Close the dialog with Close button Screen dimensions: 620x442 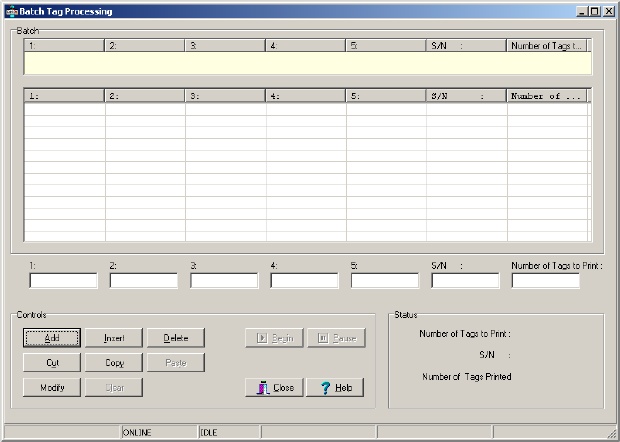tap(274, 387)
